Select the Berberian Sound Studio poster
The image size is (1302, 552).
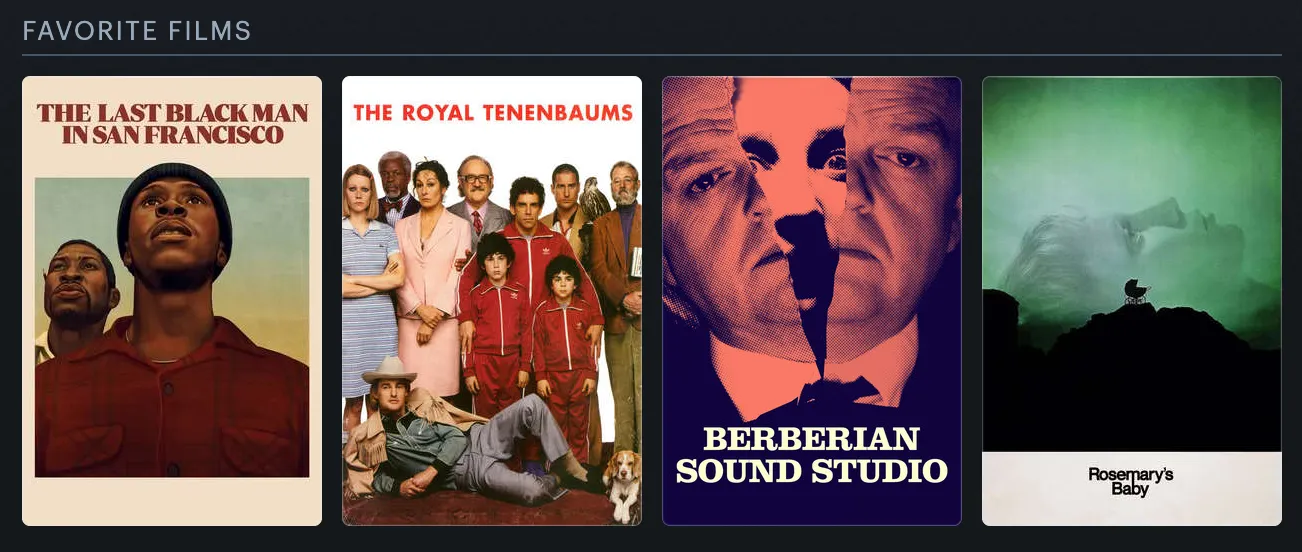coord(812,301)
